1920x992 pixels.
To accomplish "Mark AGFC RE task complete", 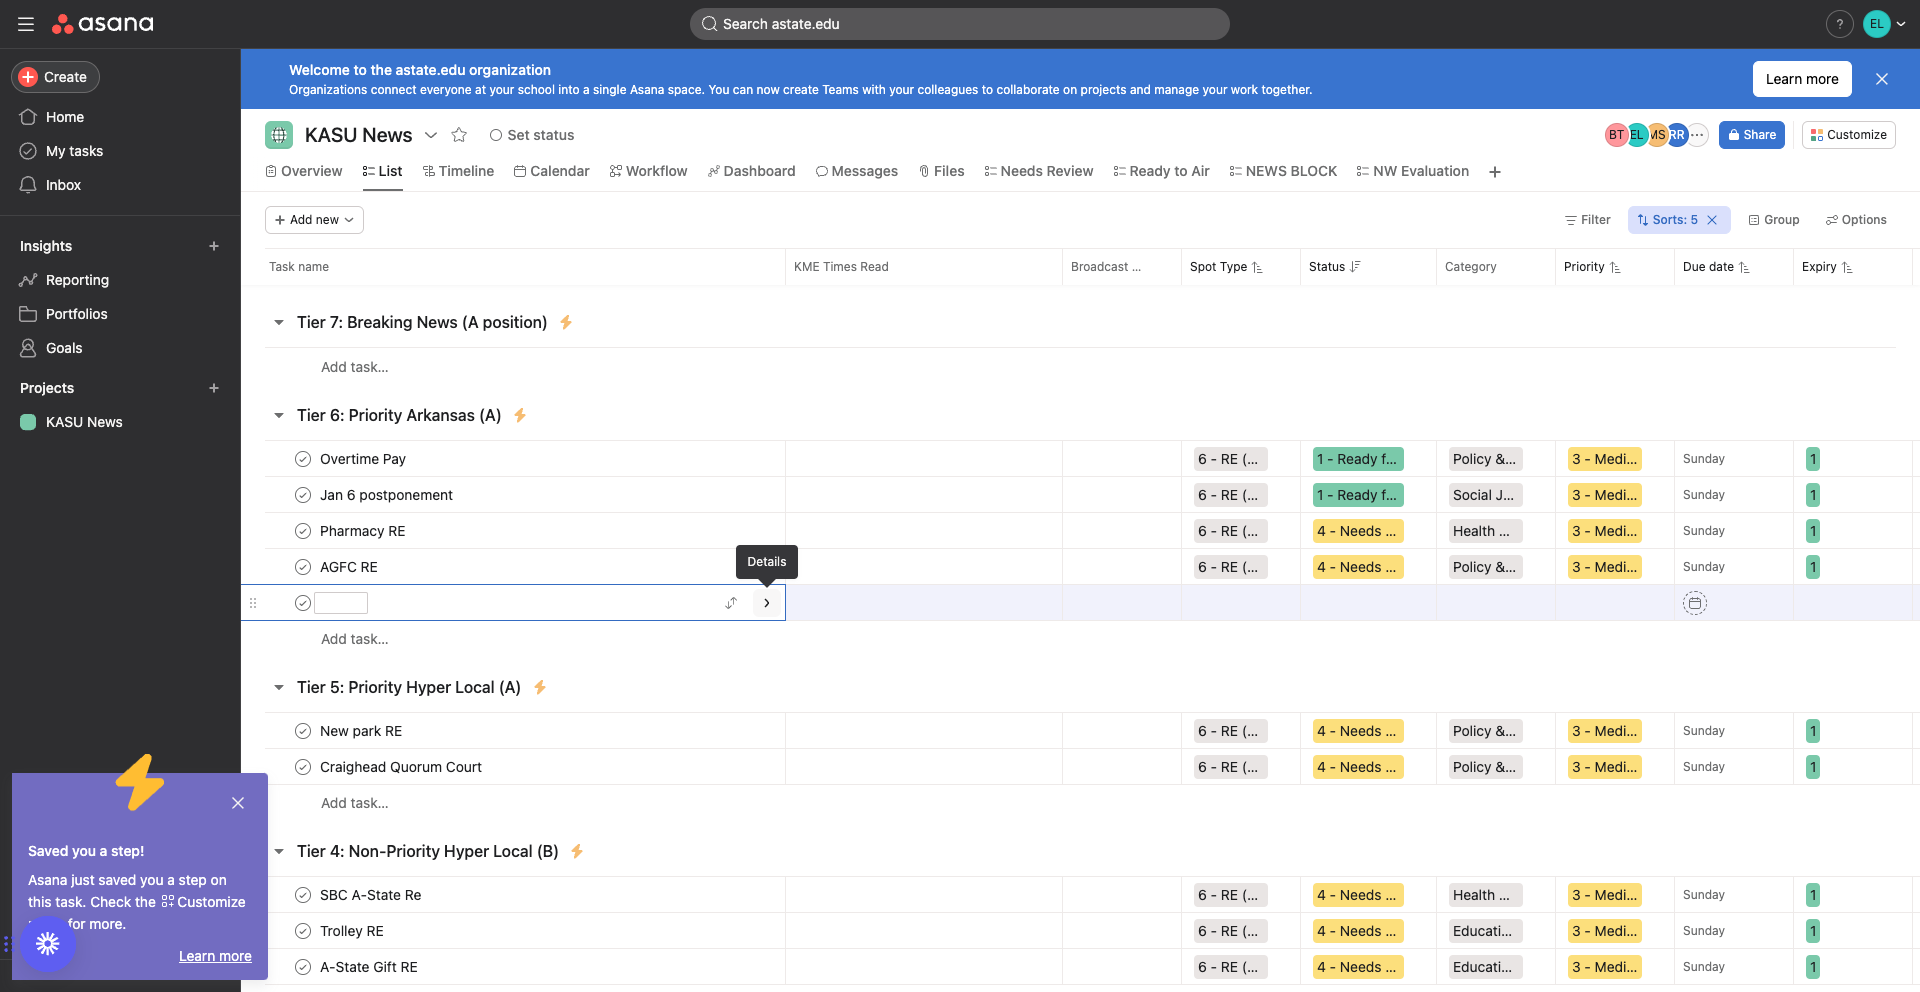I will click(x=303, y=567).
